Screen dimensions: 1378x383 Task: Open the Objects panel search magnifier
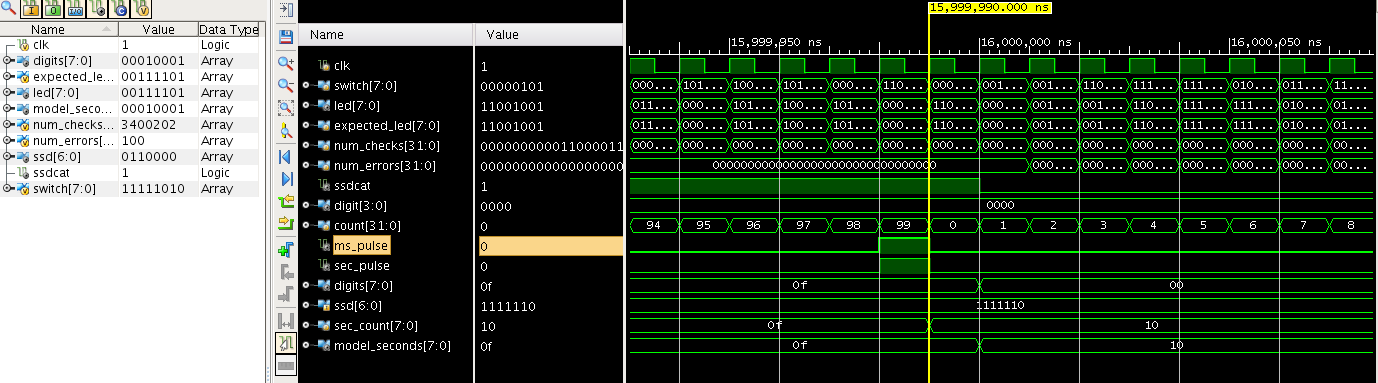coord(8,9)
